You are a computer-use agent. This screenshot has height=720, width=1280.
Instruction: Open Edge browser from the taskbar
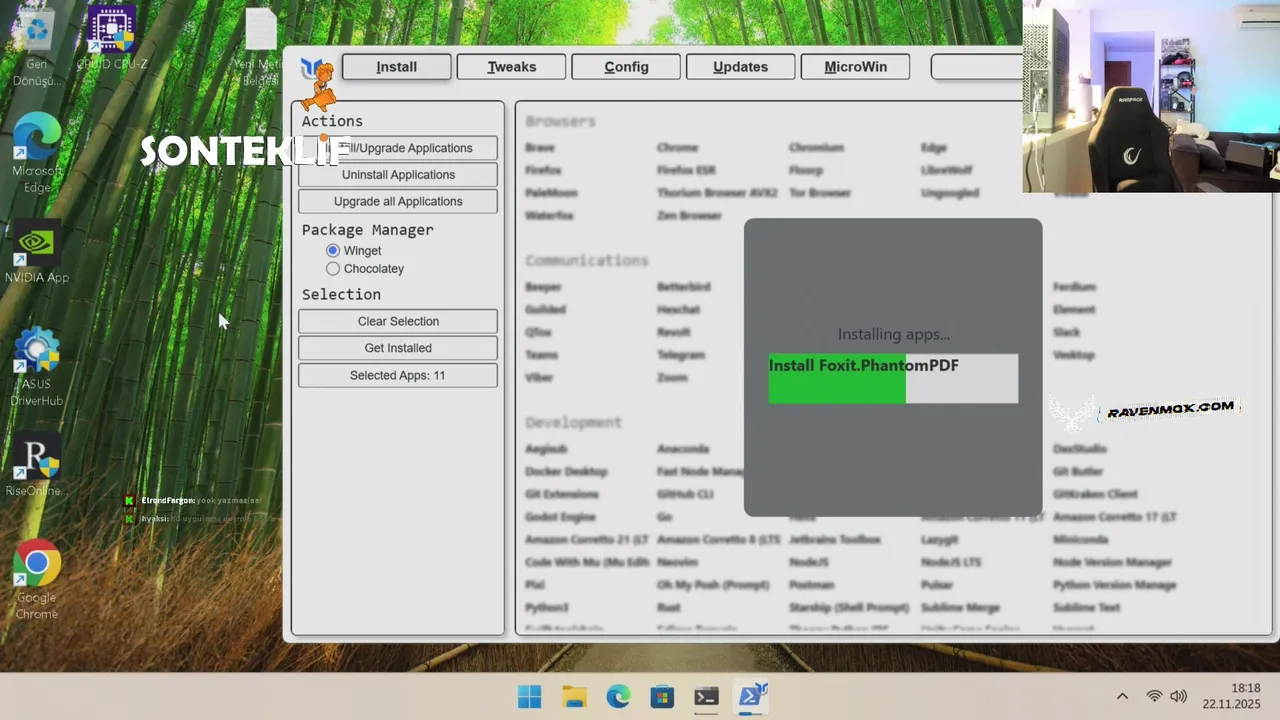click(x=618, y=697)
